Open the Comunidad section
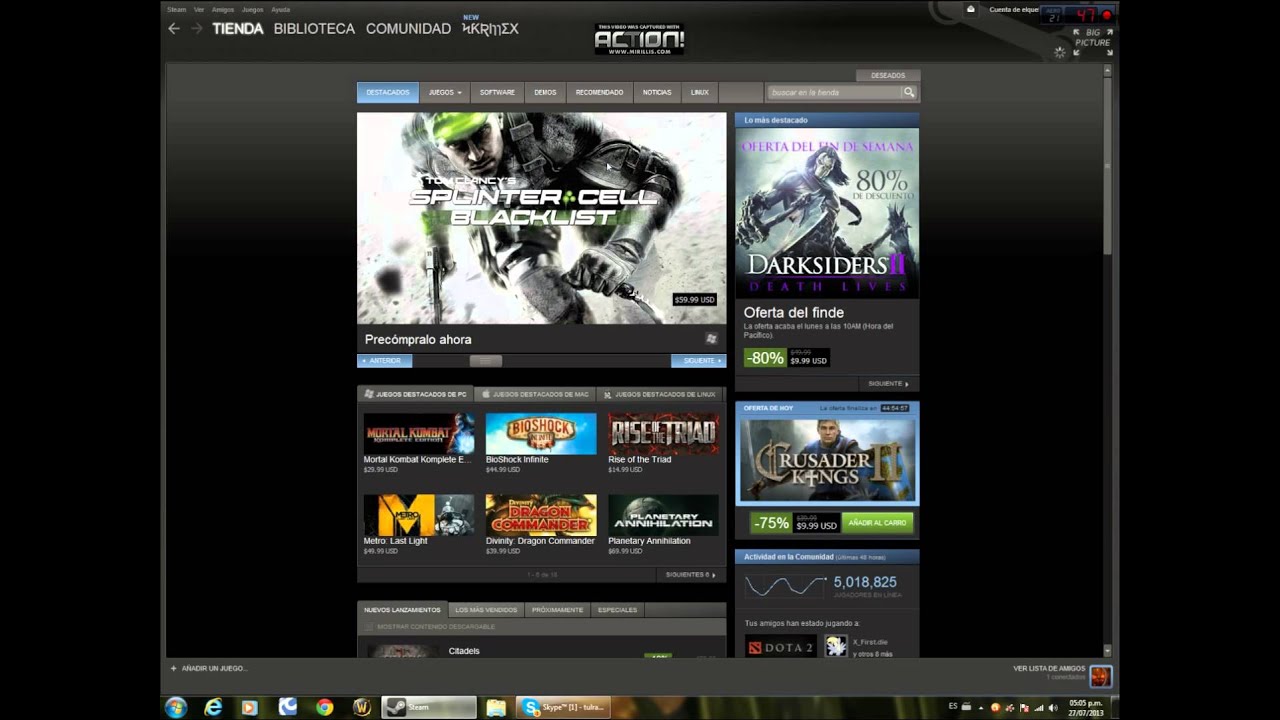This screenshot has height=720, width=1280. [408, 29]
